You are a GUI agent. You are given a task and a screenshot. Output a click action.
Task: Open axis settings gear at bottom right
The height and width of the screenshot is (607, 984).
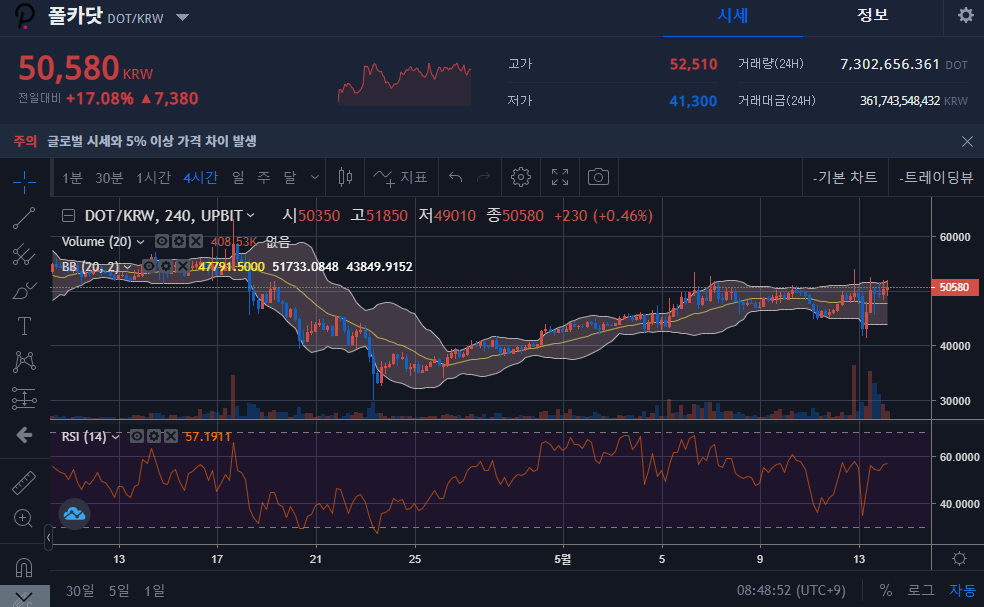click(959, 558)
